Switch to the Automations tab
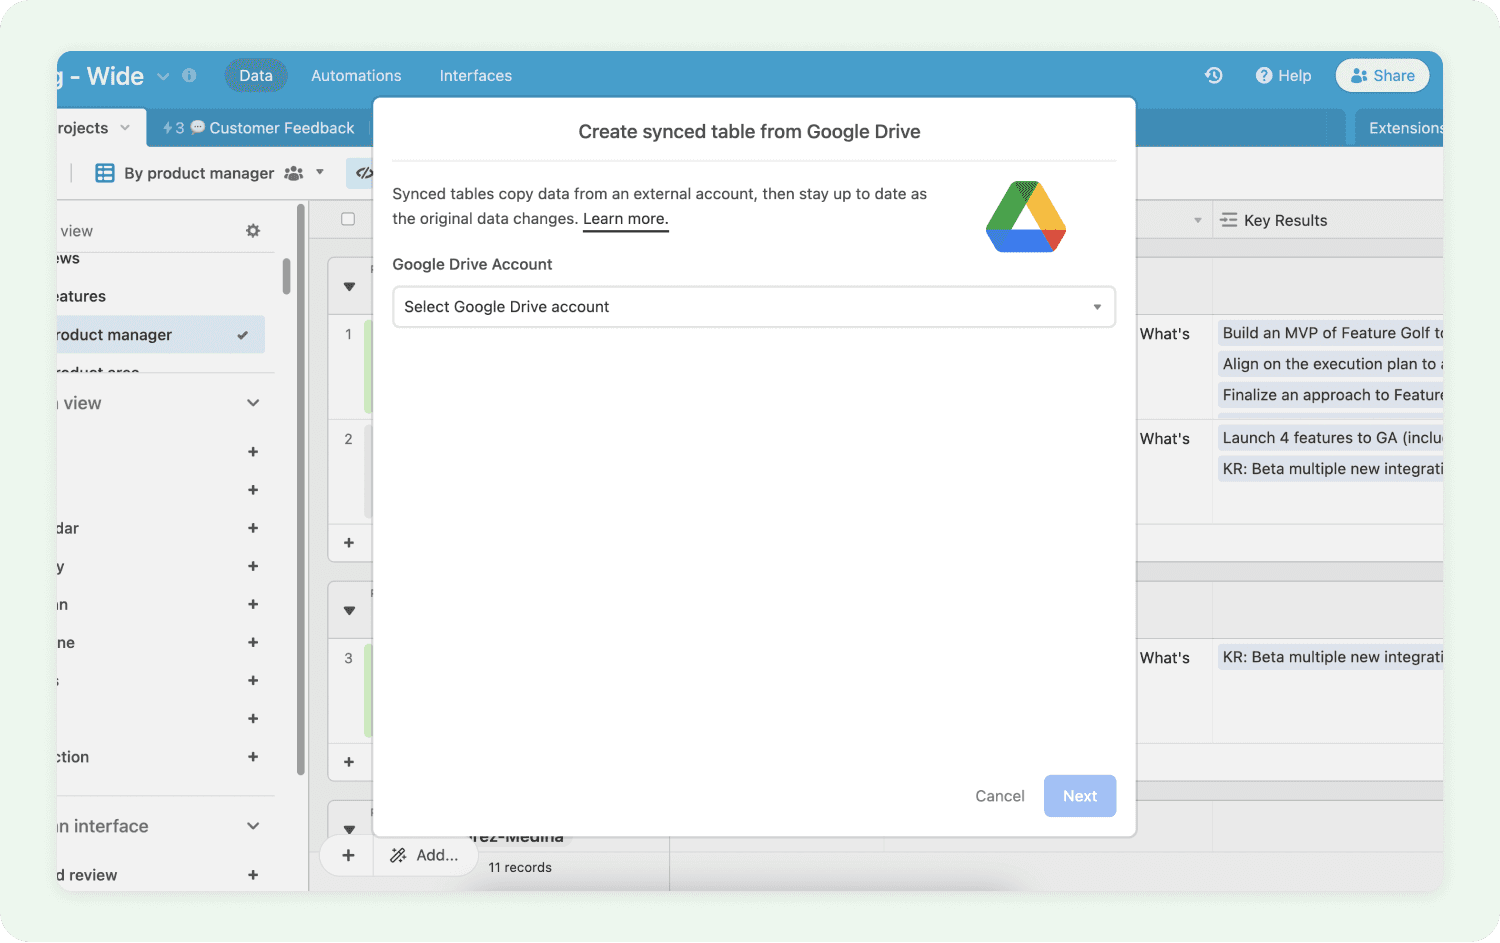The image size is (1500, 943). pos(356,75)
